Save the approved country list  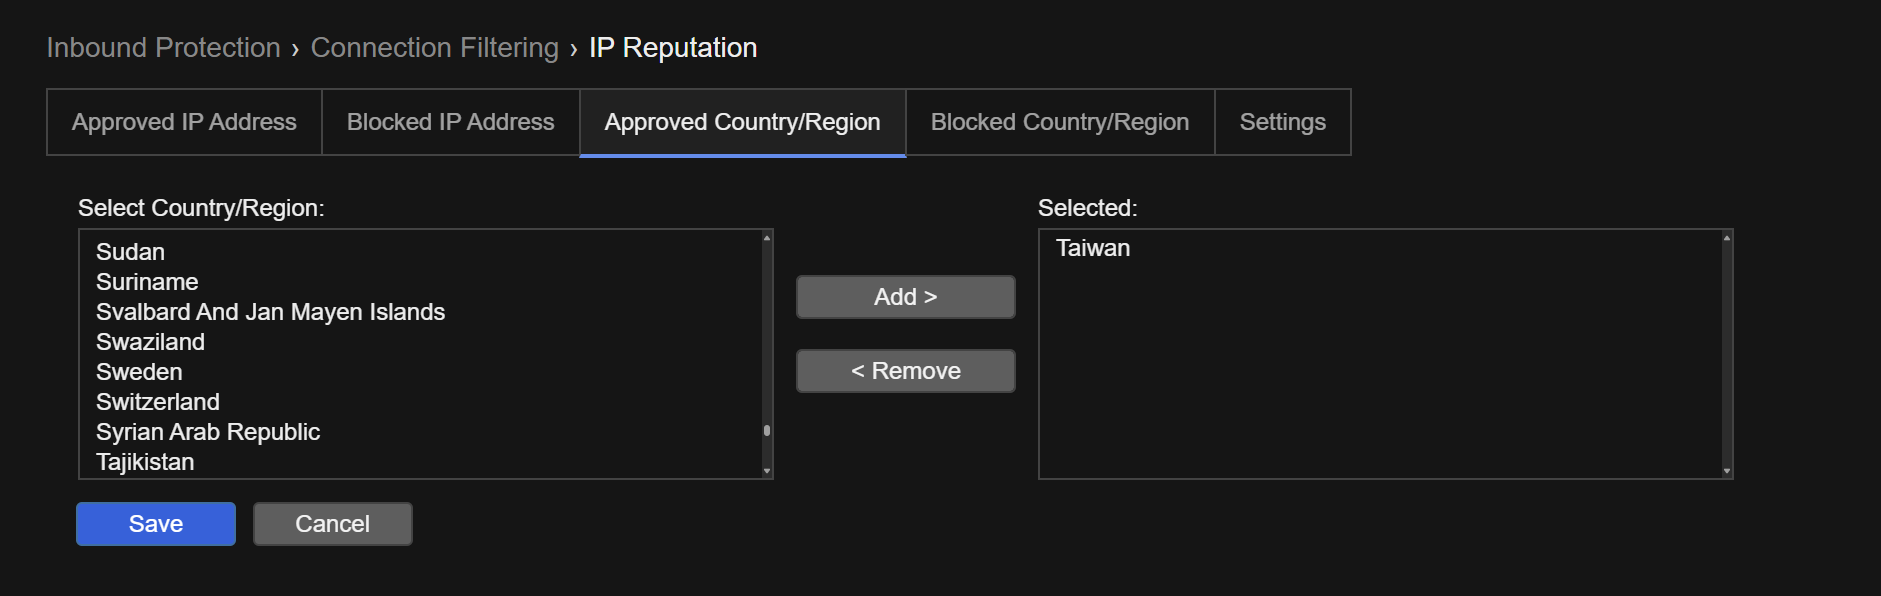156,524
